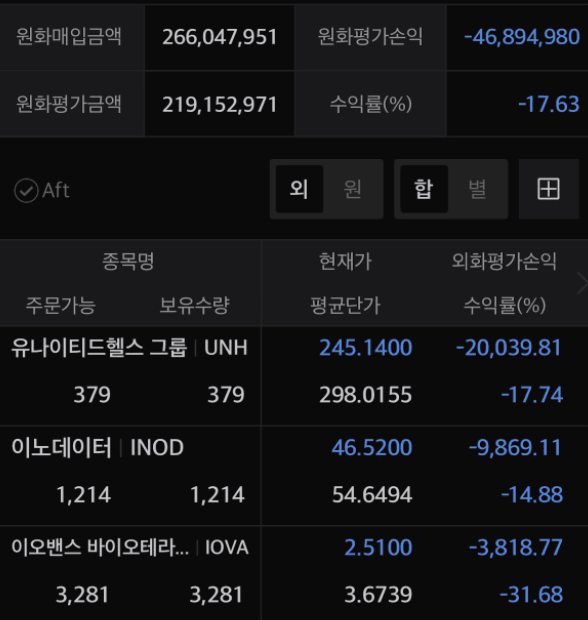Select the 외 foreign currency toggle
The width and height of the screenshot is (588, 620).
(299, 189)
